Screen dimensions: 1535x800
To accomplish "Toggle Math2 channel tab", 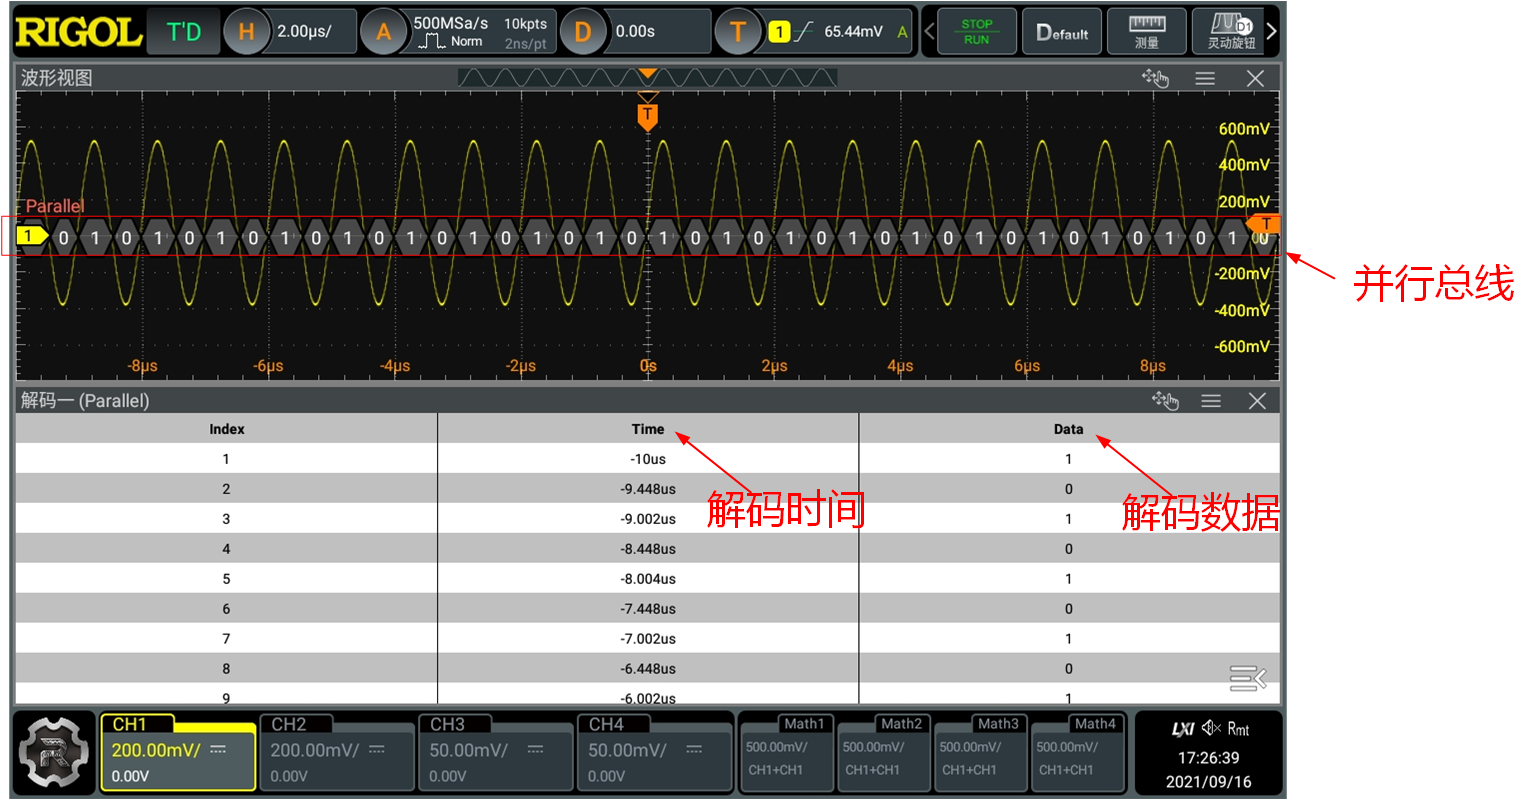I will point(882,753).
